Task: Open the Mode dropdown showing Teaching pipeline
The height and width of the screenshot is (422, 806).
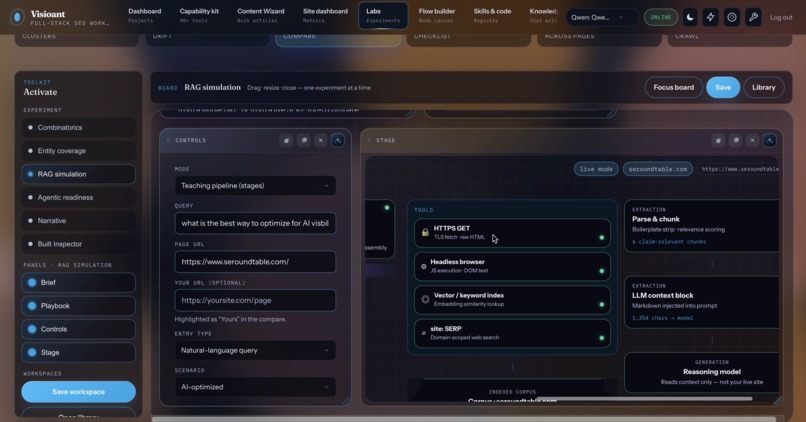Action: tap(255, 186)
